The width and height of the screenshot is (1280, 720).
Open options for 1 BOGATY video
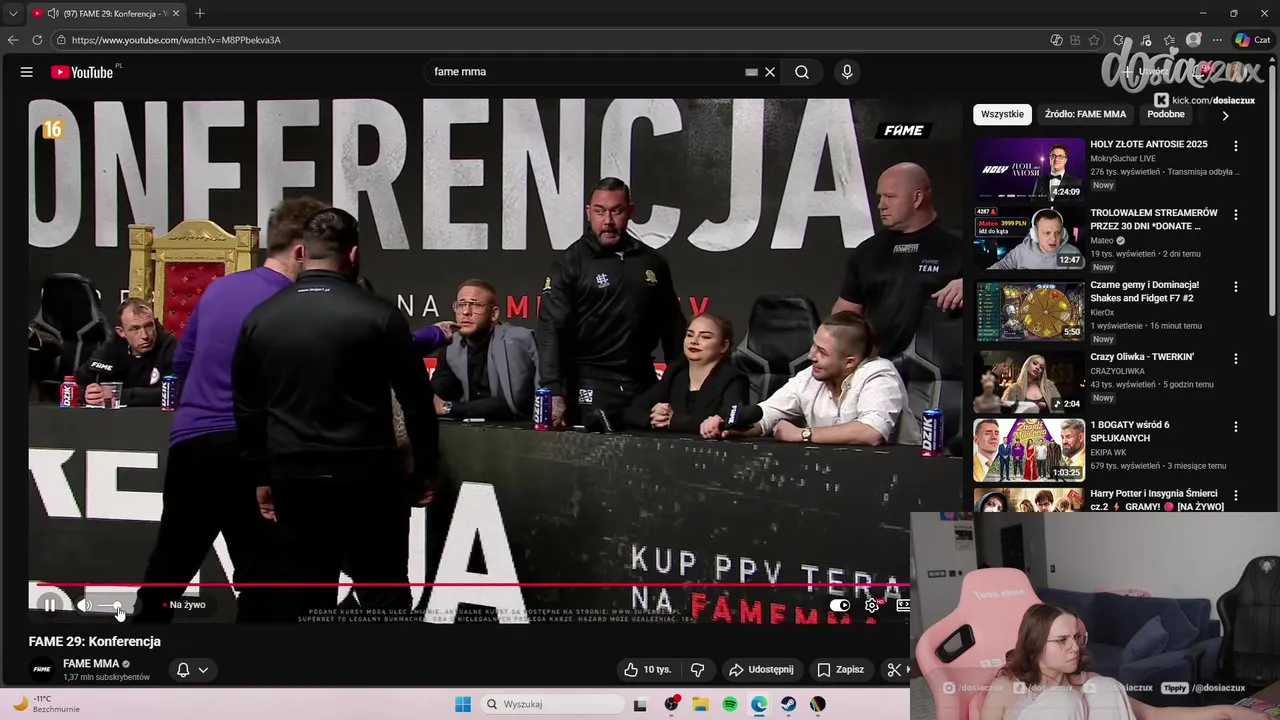pyautogui.click(x=1235, y=427)
